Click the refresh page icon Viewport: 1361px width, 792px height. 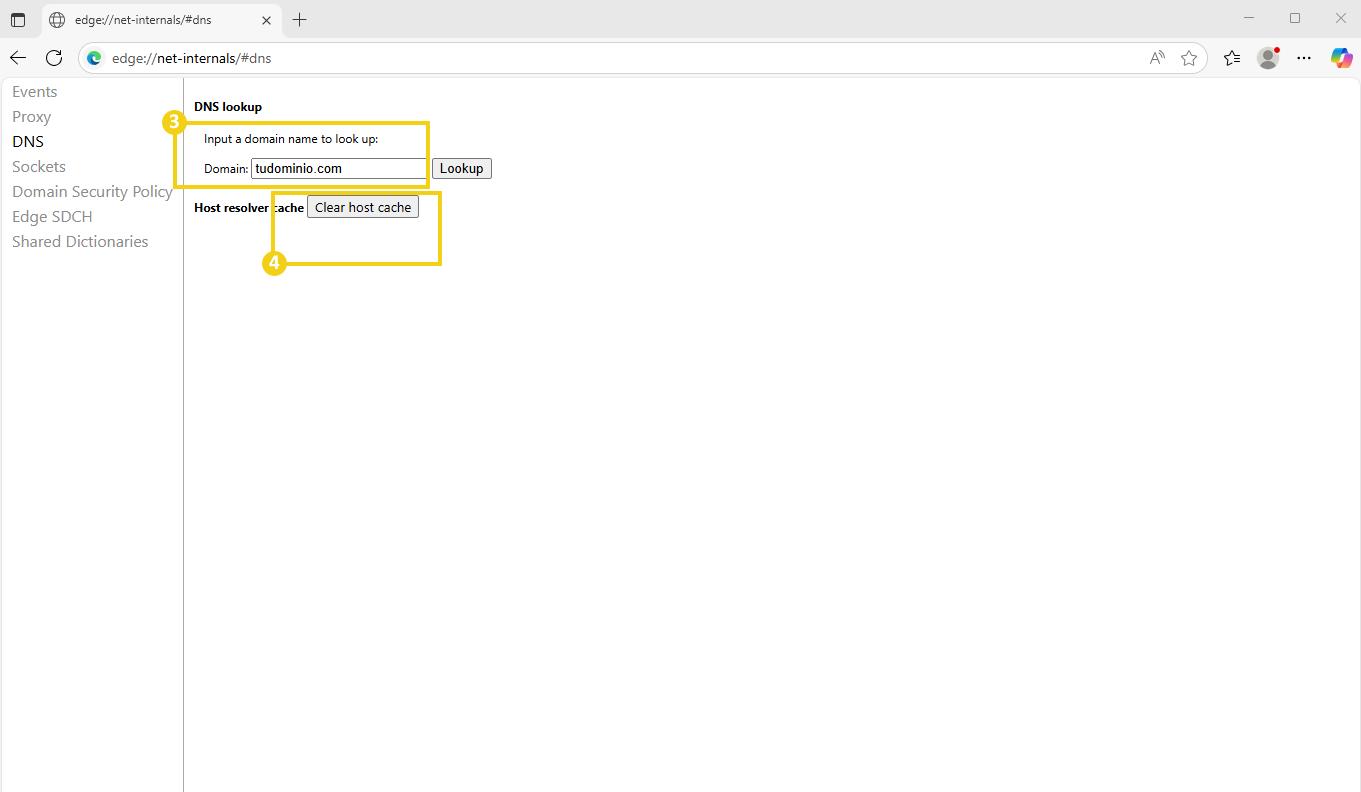coord(54,57)
